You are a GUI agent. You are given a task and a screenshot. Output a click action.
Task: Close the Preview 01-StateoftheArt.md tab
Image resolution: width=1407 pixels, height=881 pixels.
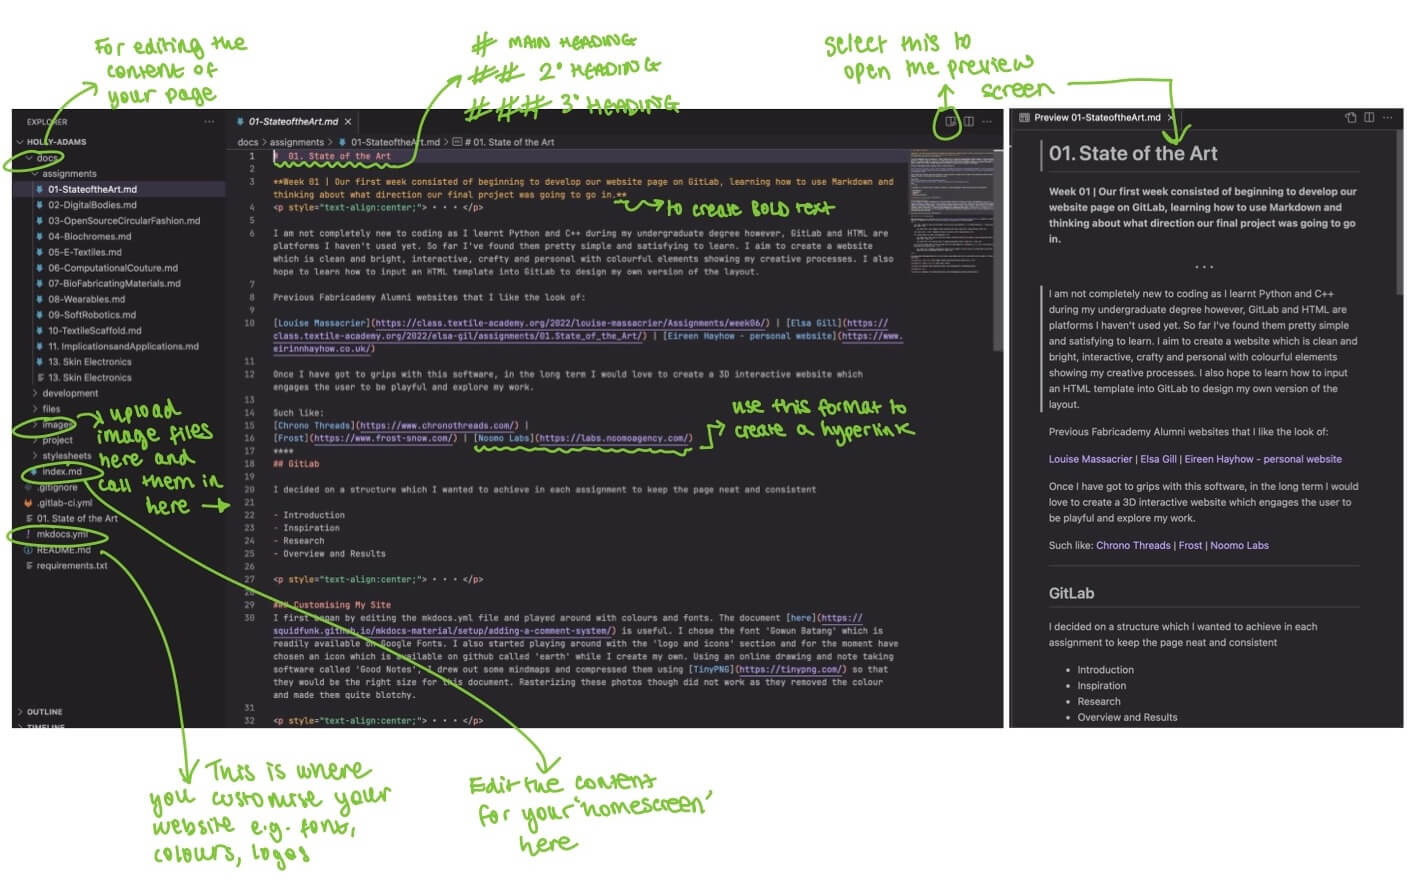tap(1170, 118)
